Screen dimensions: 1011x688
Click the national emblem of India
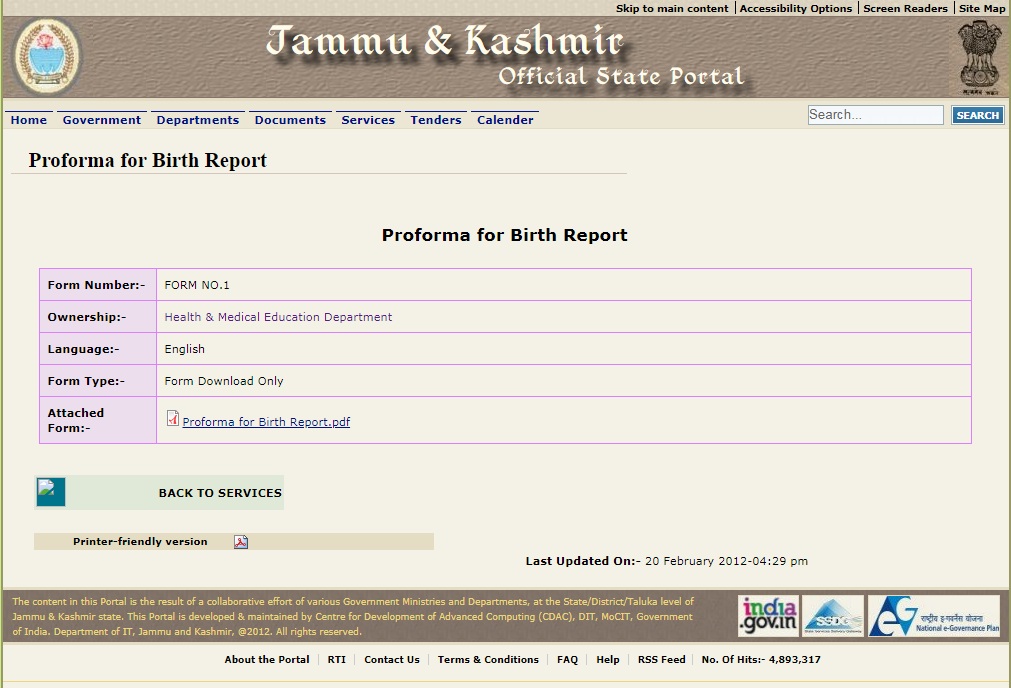point(979,56)
